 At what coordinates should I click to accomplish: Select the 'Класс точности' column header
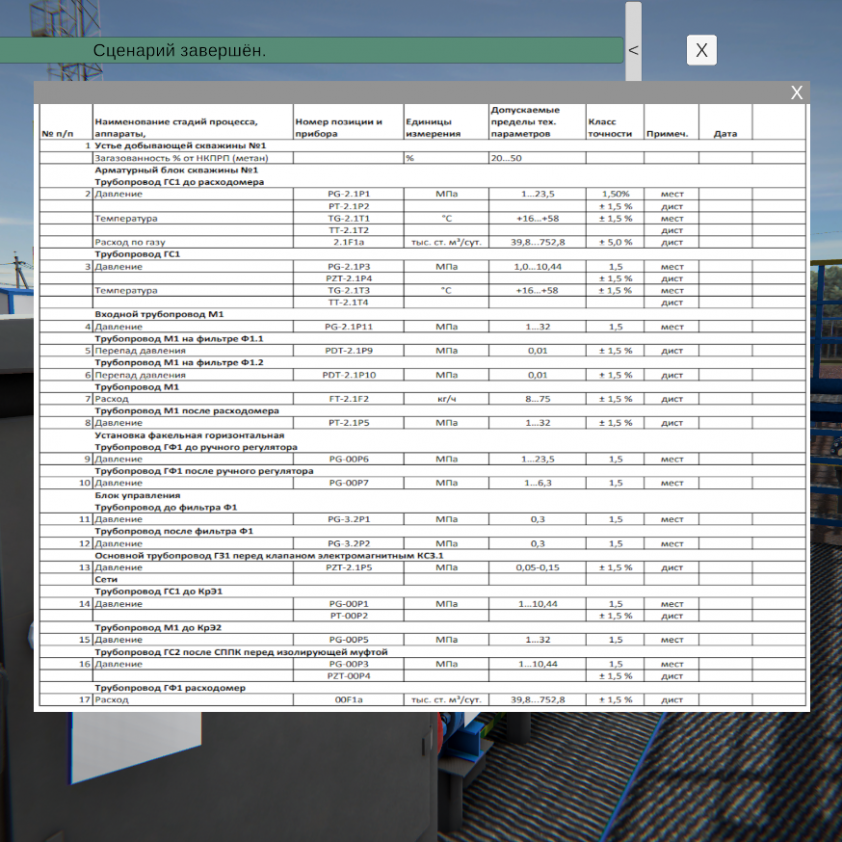click(x=610, y=128)
